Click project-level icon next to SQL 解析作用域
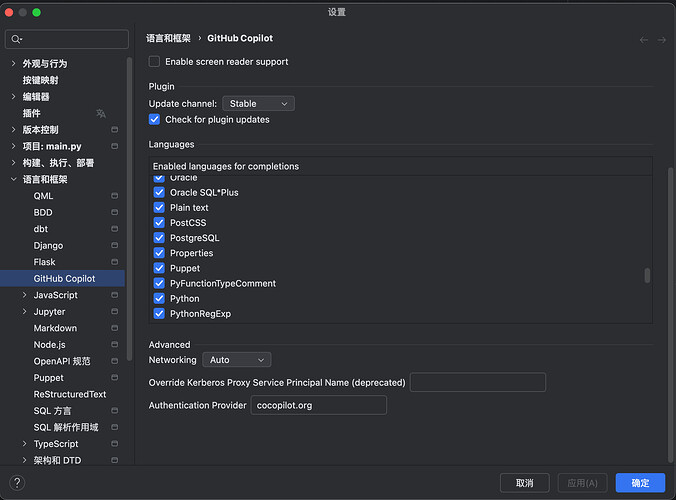Viewport: 676px width, 500px height. (x=115, y=427)
